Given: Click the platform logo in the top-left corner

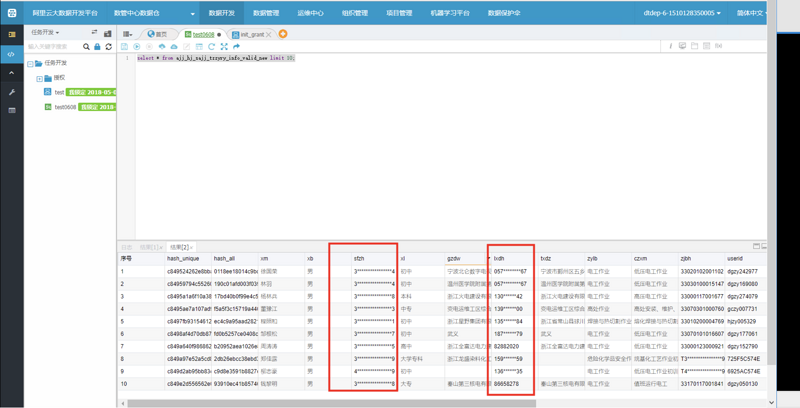Looking at the screenshot, I should point(12,13).
